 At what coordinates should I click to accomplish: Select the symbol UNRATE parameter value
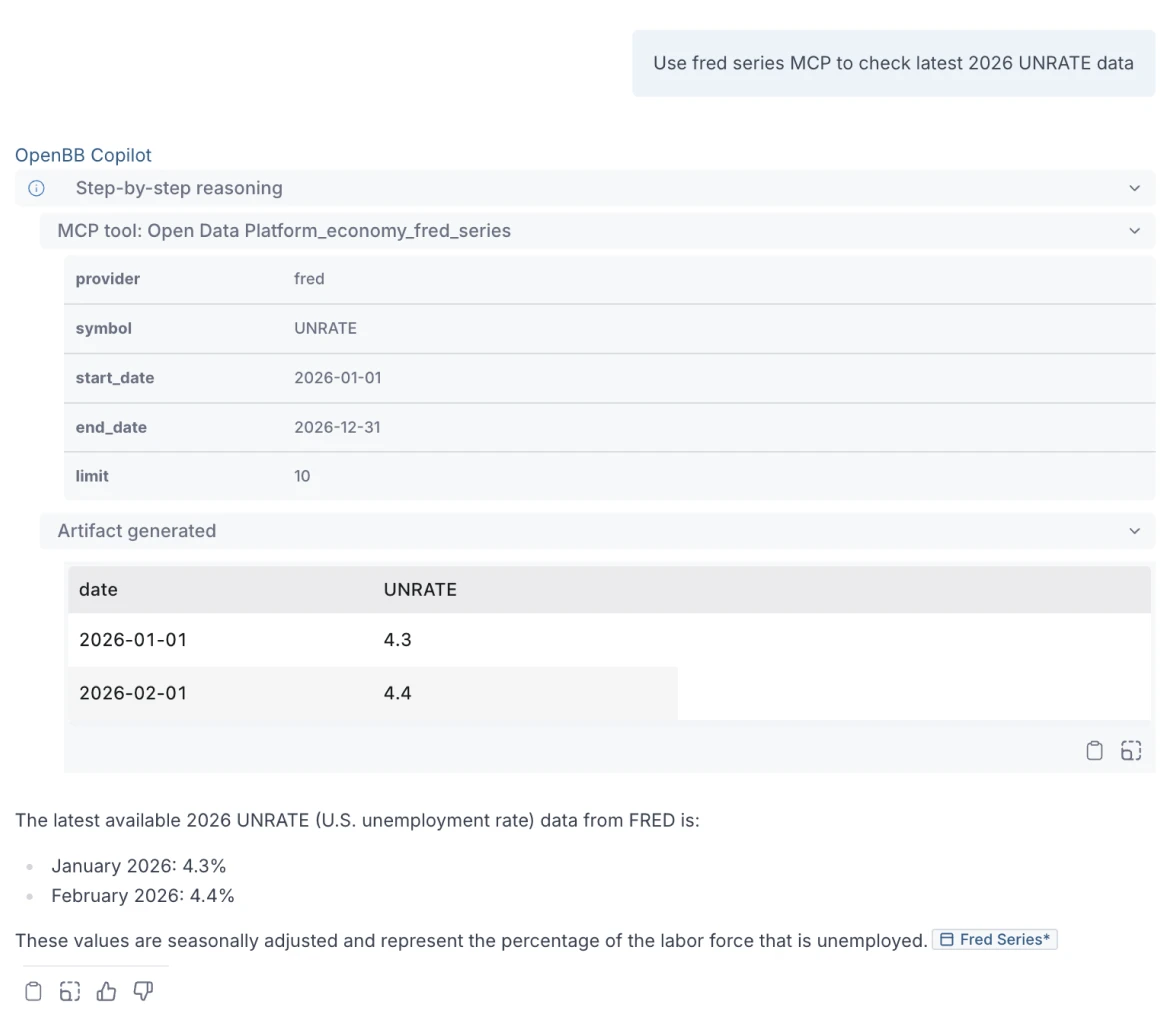[x=325, y=328]
